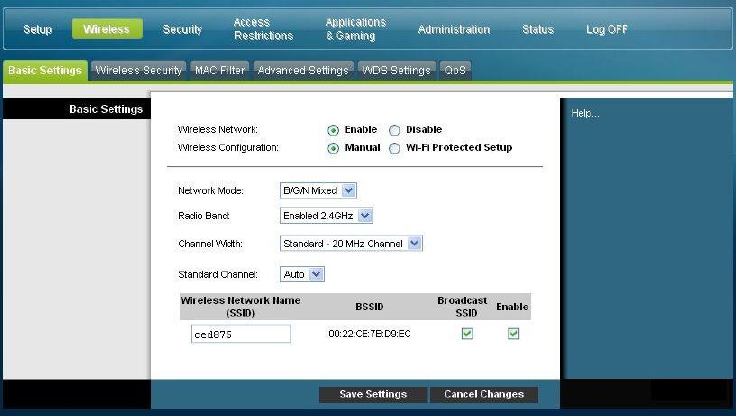Select the Enable radio for Wireless Network
The width and height of the screenshot is (736, 416).
(333, 130)
